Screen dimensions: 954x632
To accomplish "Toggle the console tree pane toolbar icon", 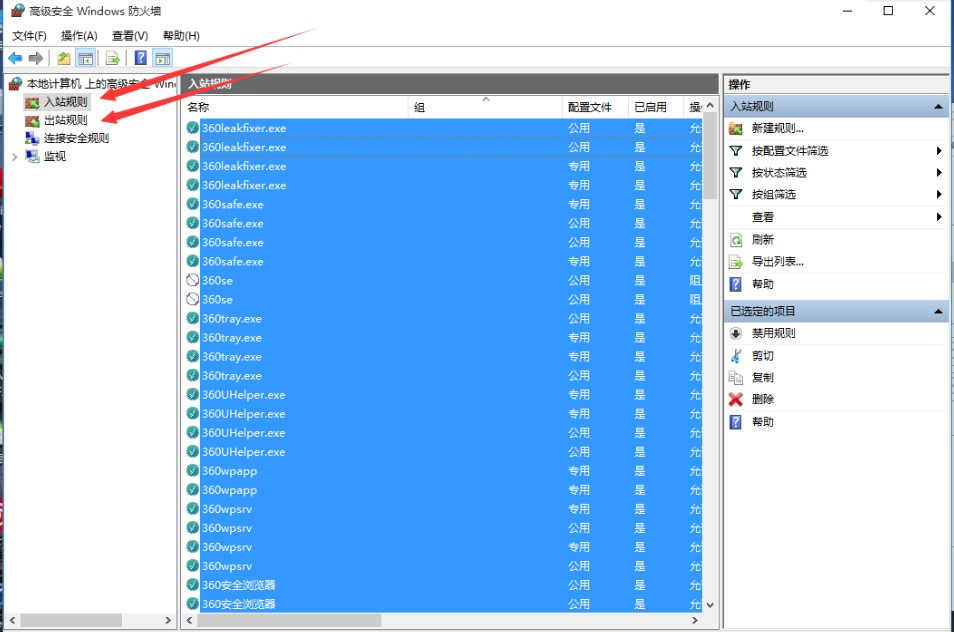I will [86, 58].
